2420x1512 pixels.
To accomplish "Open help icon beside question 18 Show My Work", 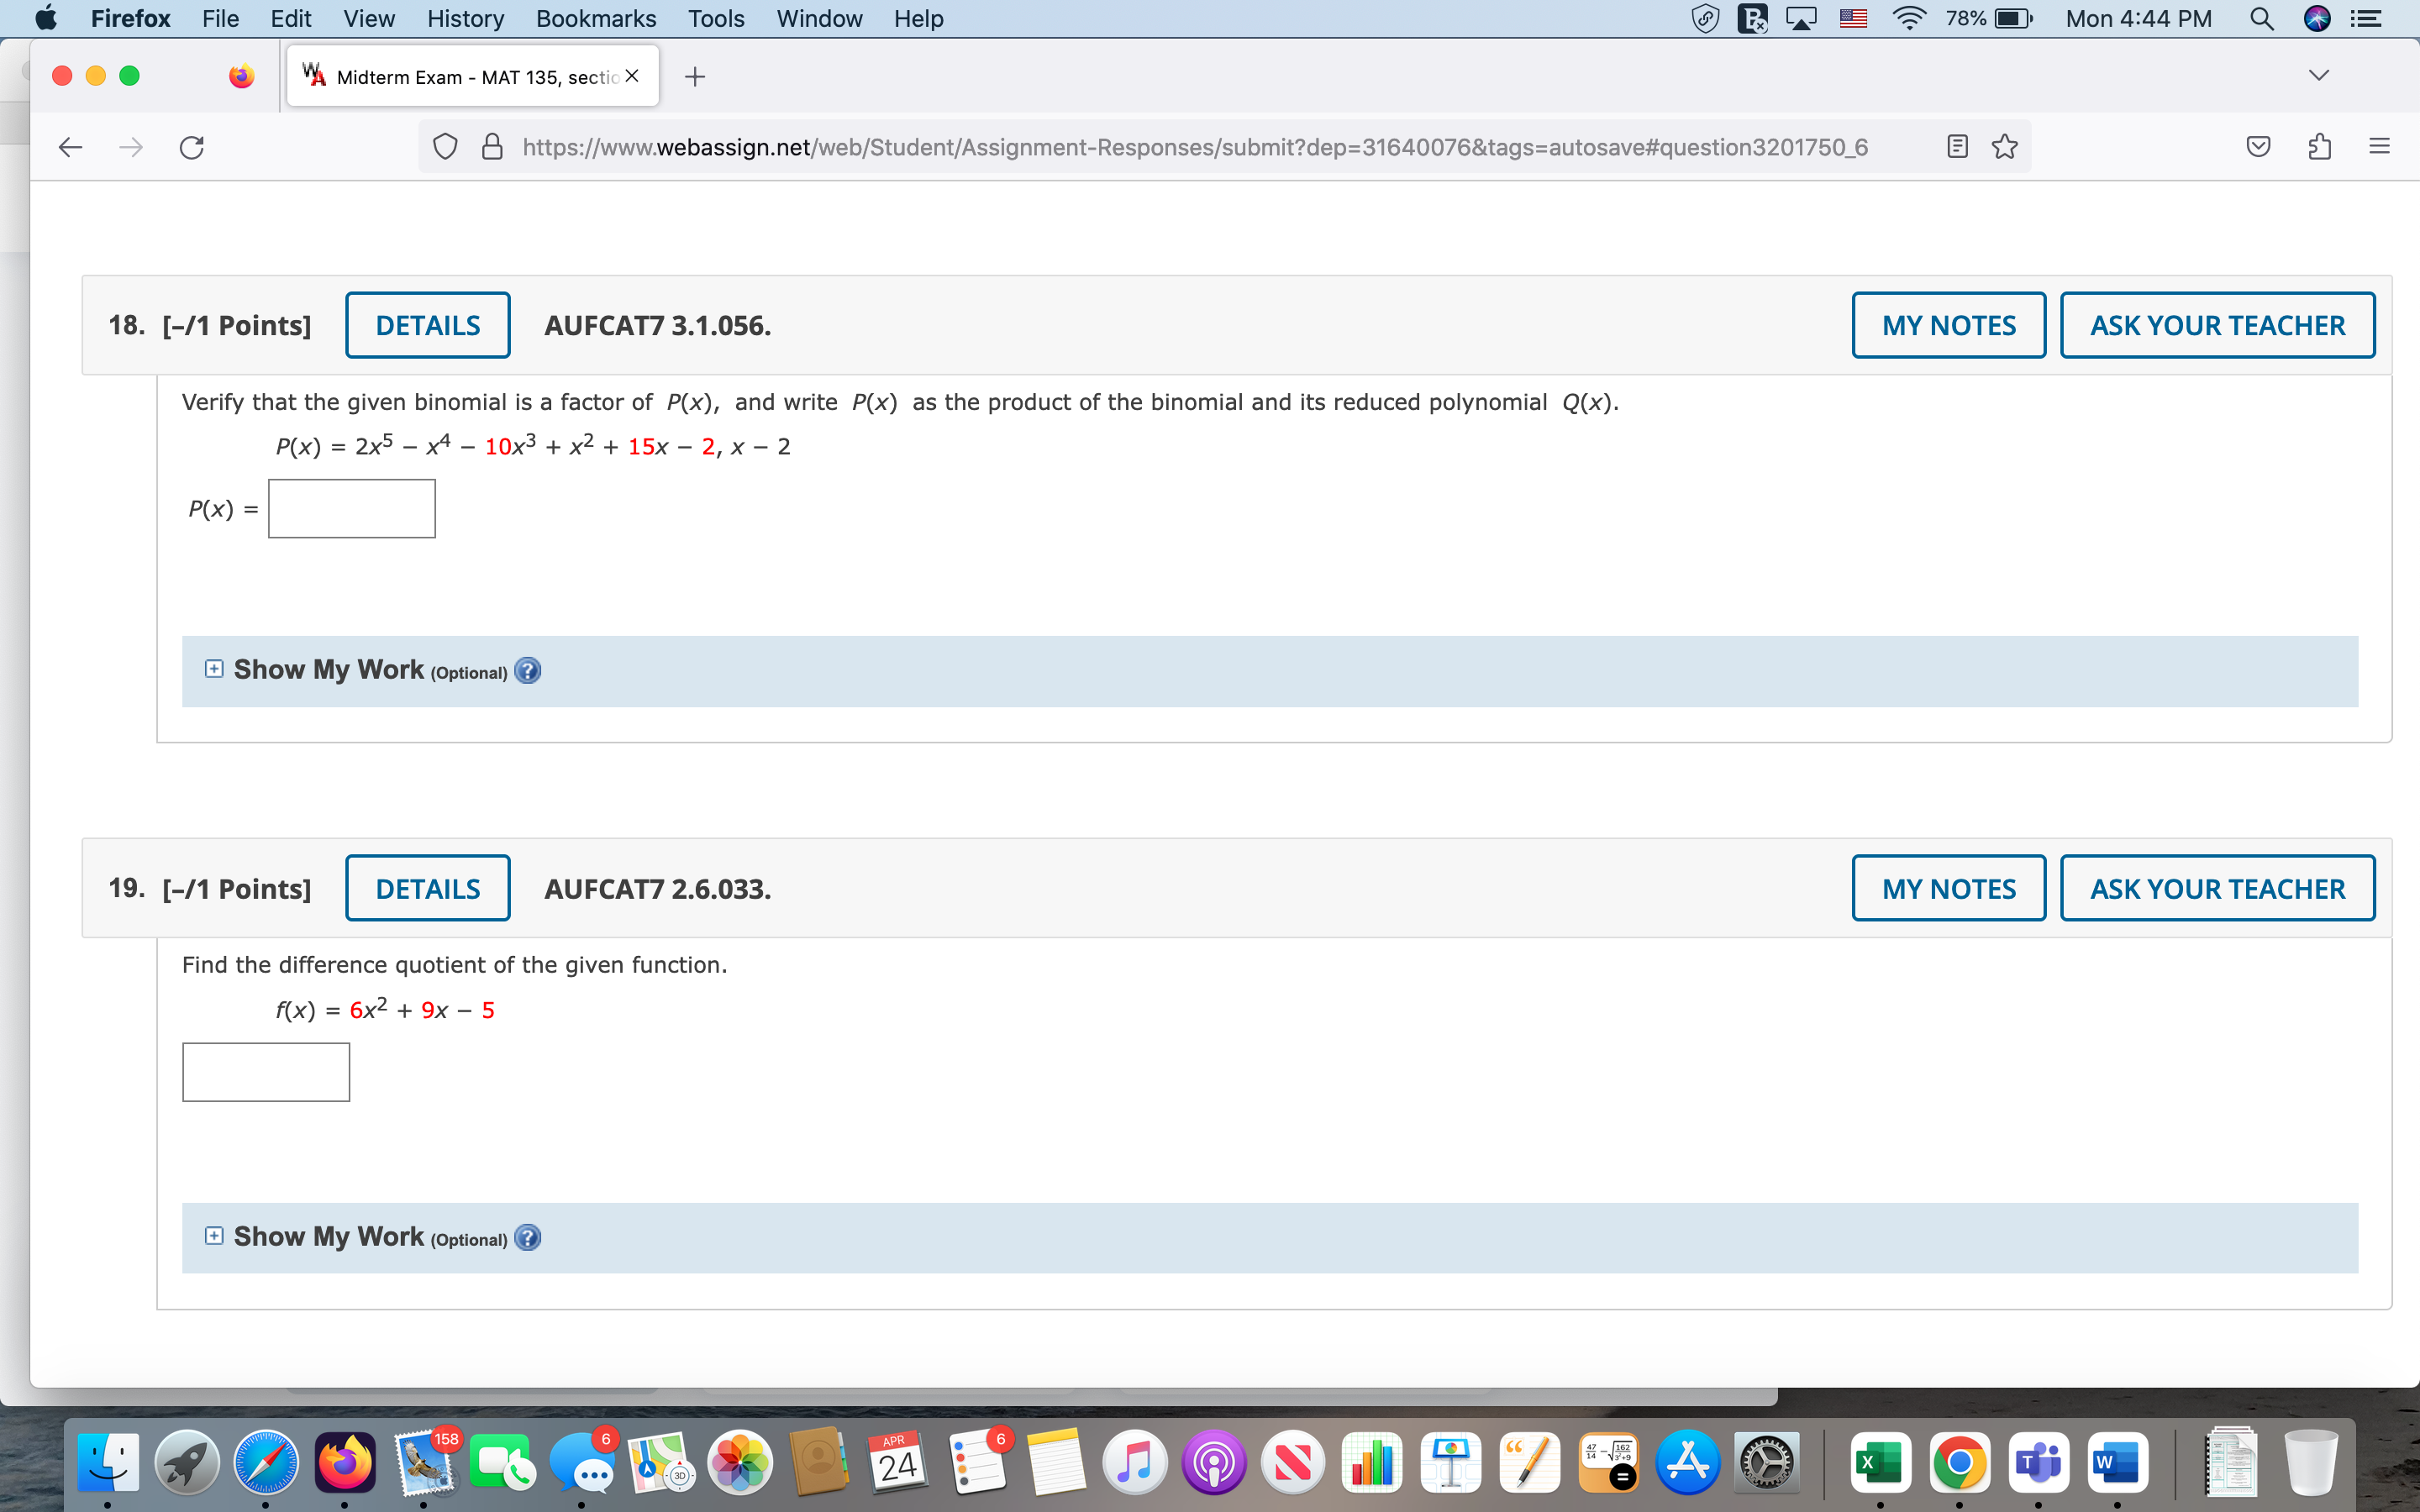I will (527, 671).
